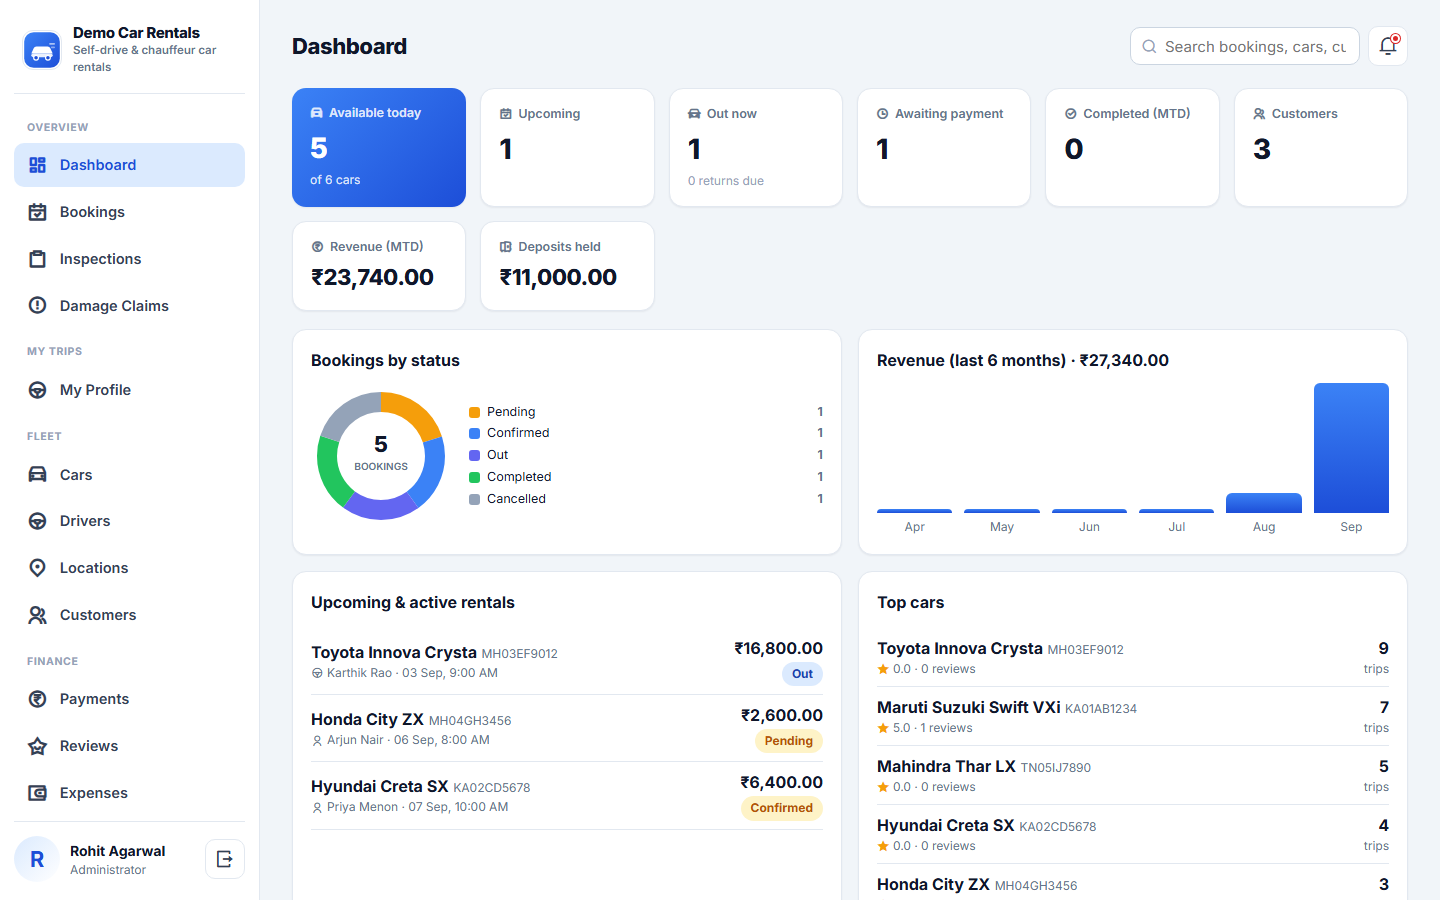
Task: Click the Out purple legend swatch
Action: 475,455
